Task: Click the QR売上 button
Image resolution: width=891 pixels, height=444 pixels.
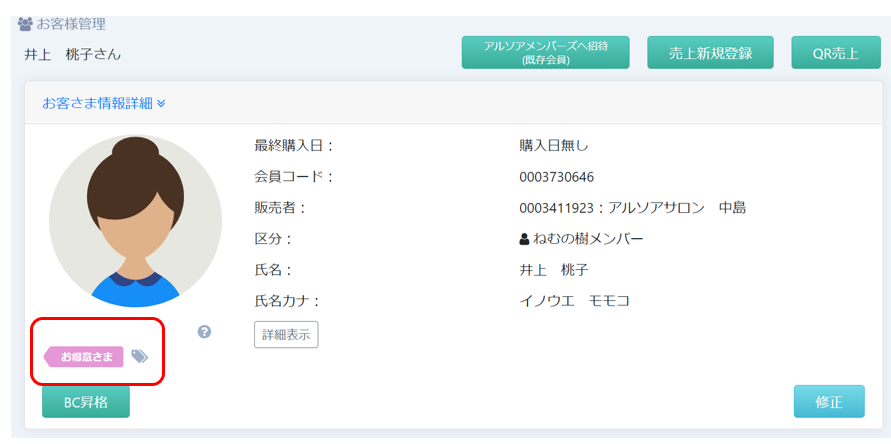Action: coord(836,53)
